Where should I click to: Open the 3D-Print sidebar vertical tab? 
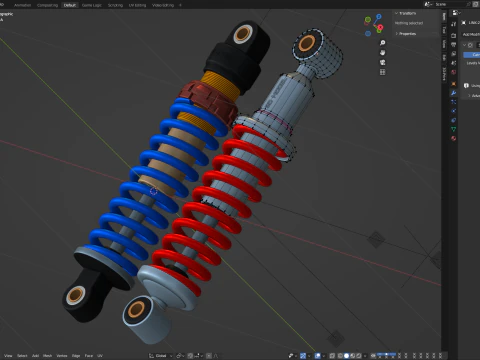[444, 74]
